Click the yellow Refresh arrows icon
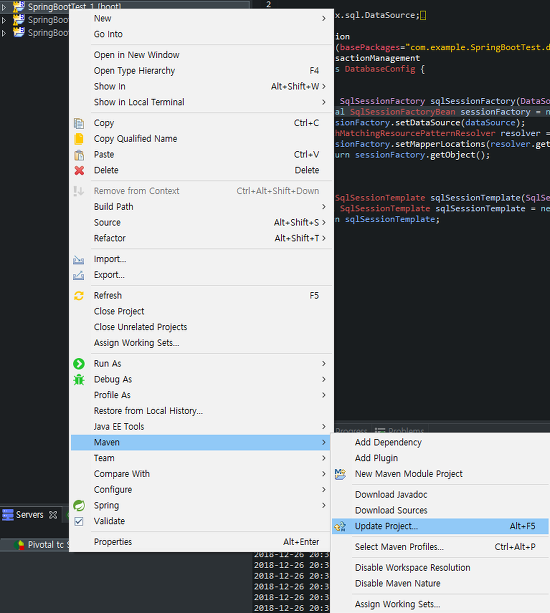 point(79,296)
